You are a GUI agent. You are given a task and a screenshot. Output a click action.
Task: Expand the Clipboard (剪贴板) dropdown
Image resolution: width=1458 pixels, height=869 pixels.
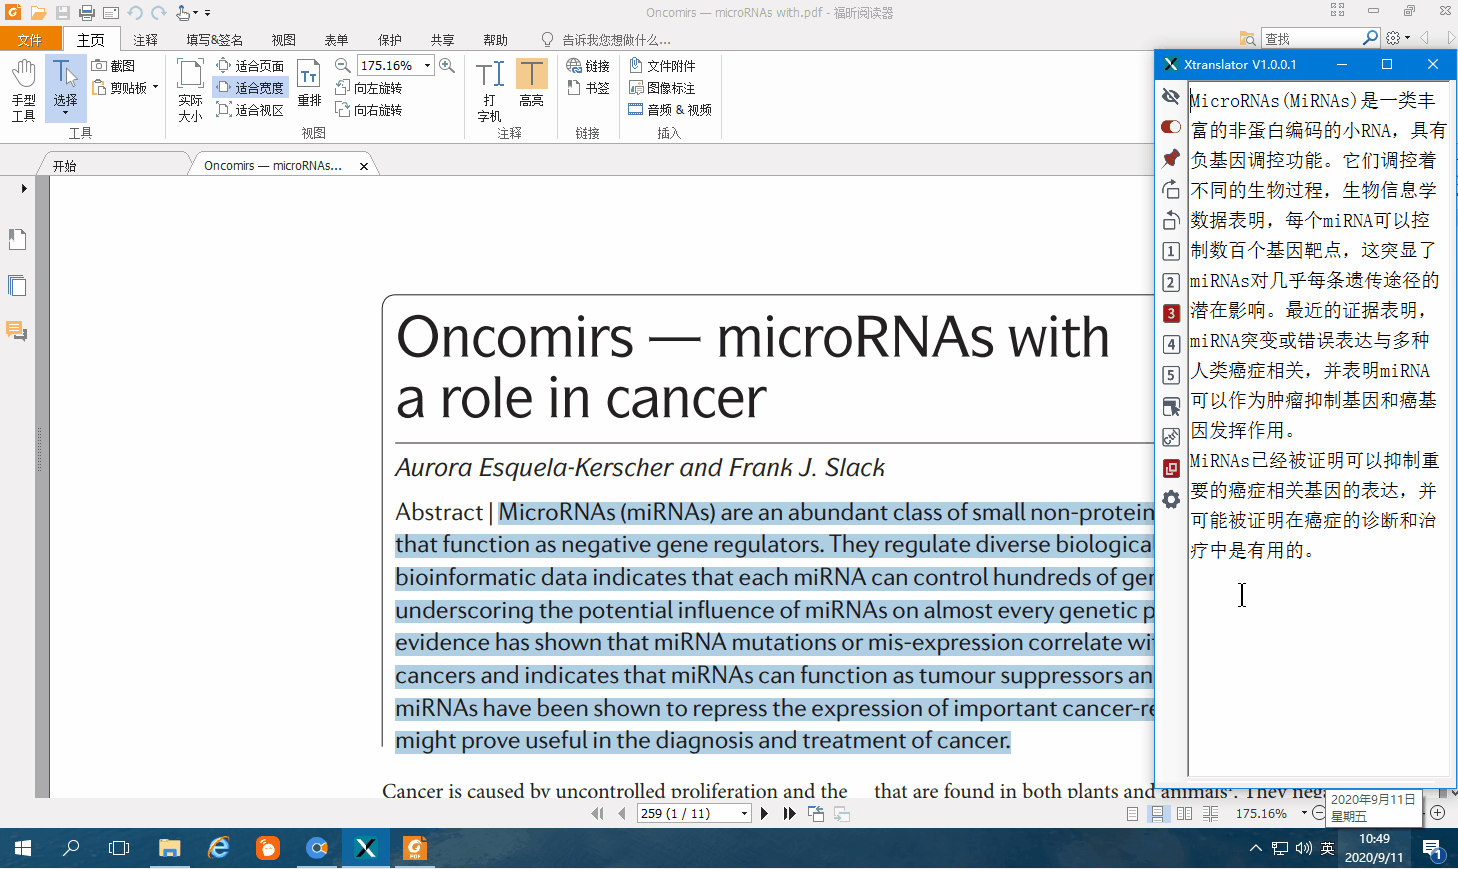[x=156, y=88]
